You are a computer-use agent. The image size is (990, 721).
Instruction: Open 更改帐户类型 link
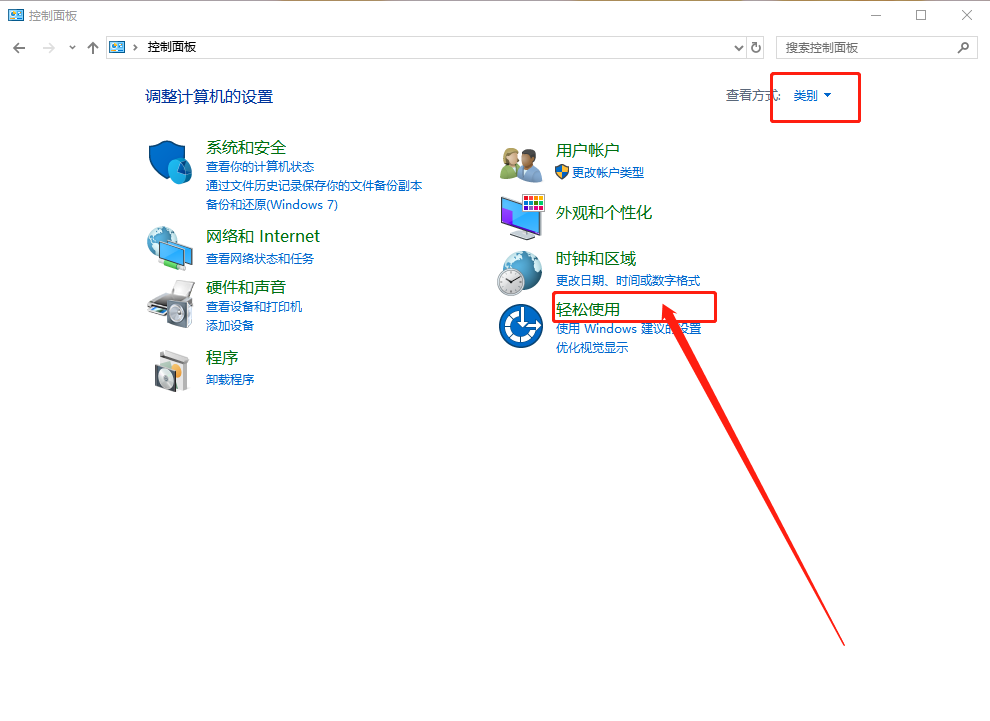607,172
